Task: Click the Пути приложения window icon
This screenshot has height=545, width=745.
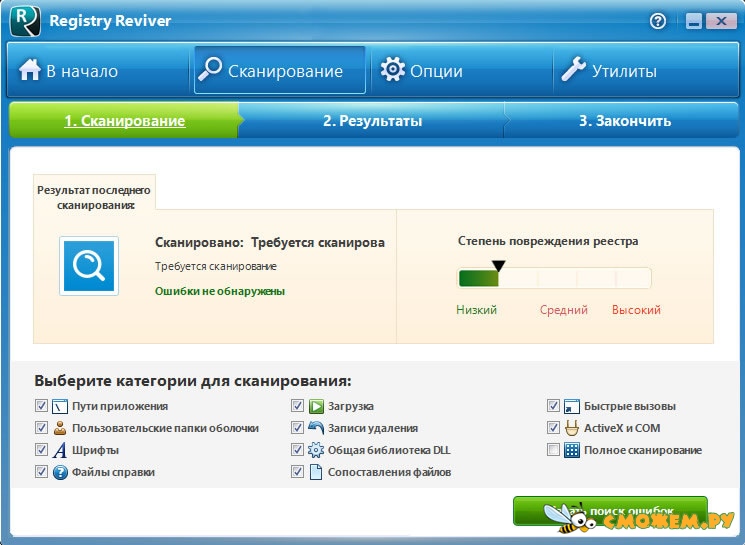Action: pyautogui.click(x=60, y=406)
